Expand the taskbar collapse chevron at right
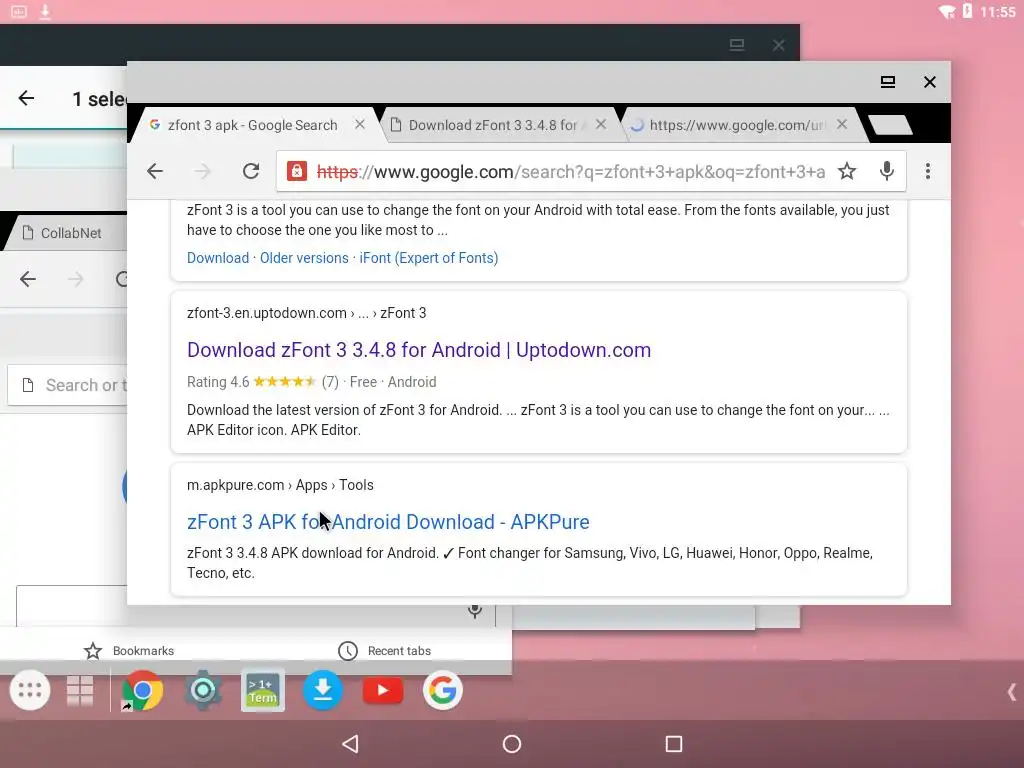Image resolution: width=1024 pixels, height=768 pixels. coord(1012,692)
